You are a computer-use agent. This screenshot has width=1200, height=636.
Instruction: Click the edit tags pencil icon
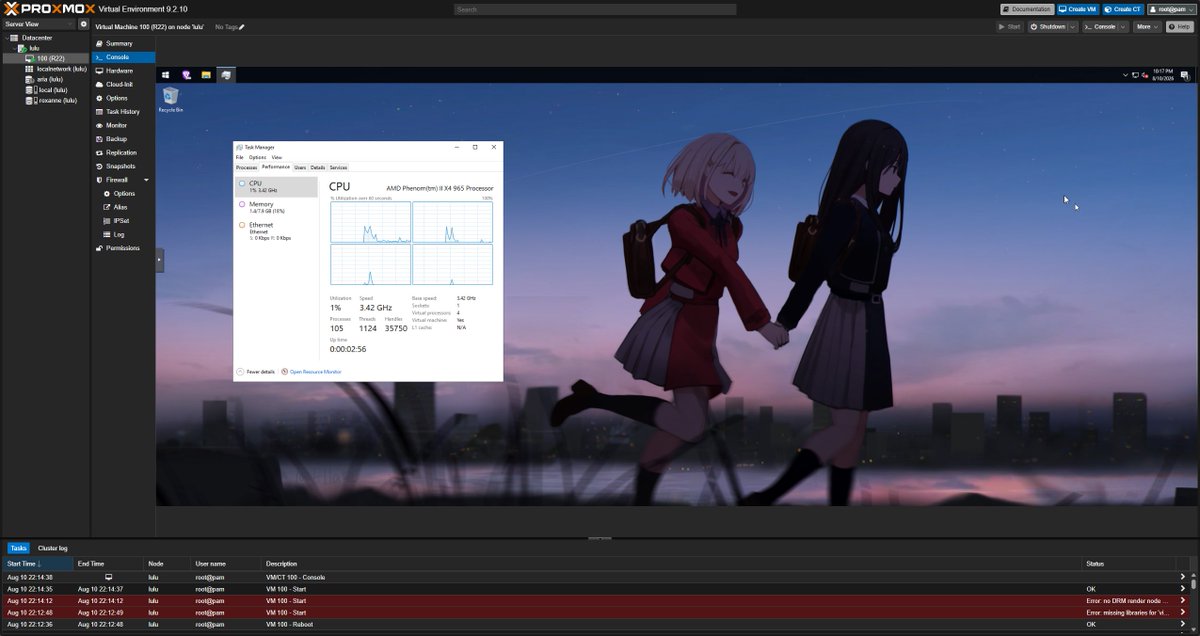241,27
